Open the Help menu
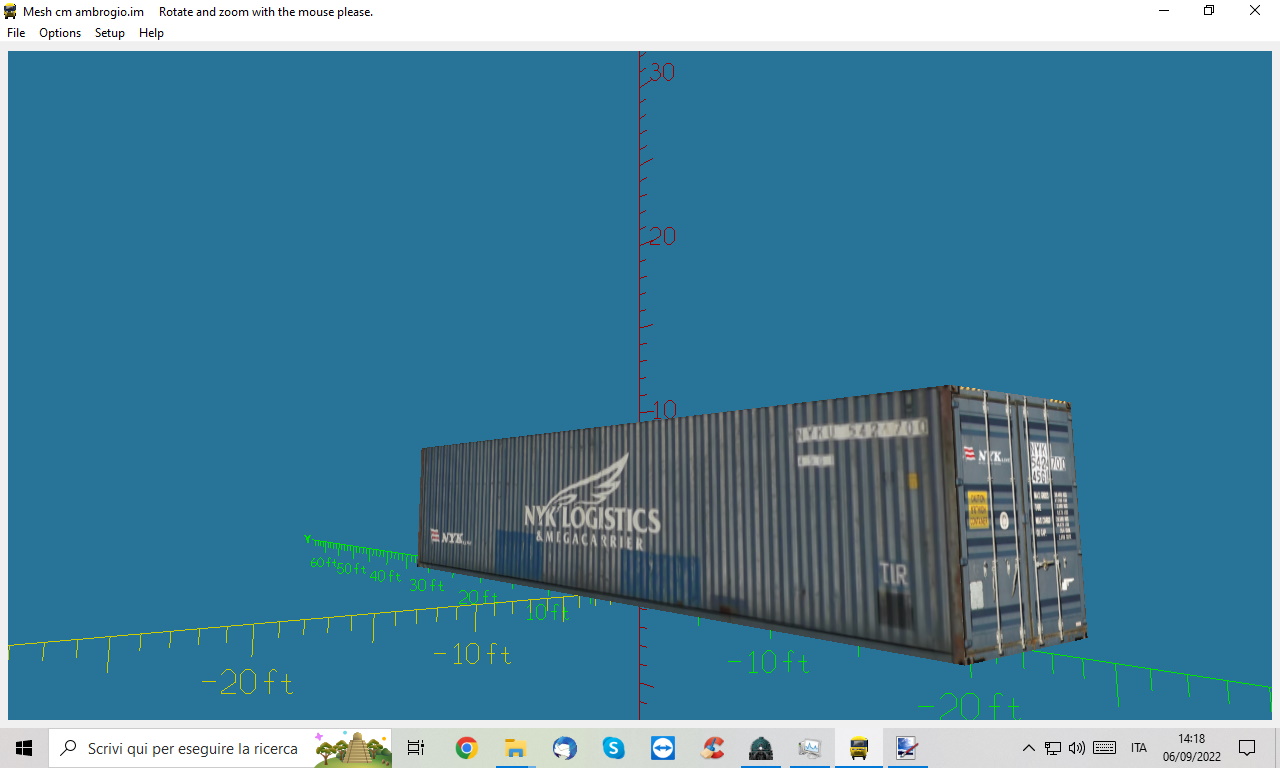 151,33
